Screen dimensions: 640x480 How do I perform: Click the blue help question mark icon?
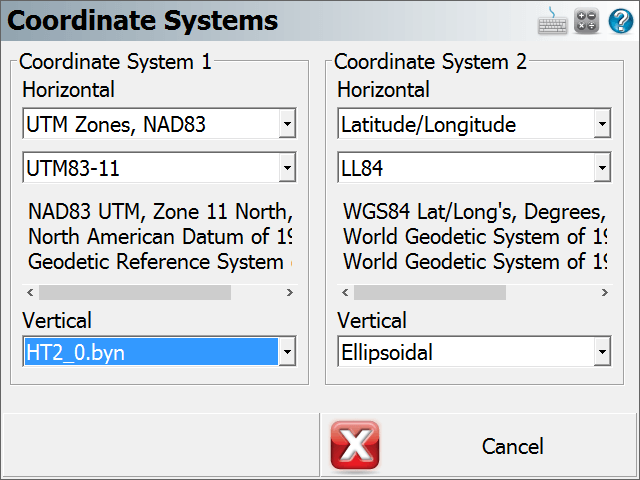[621, 21]
